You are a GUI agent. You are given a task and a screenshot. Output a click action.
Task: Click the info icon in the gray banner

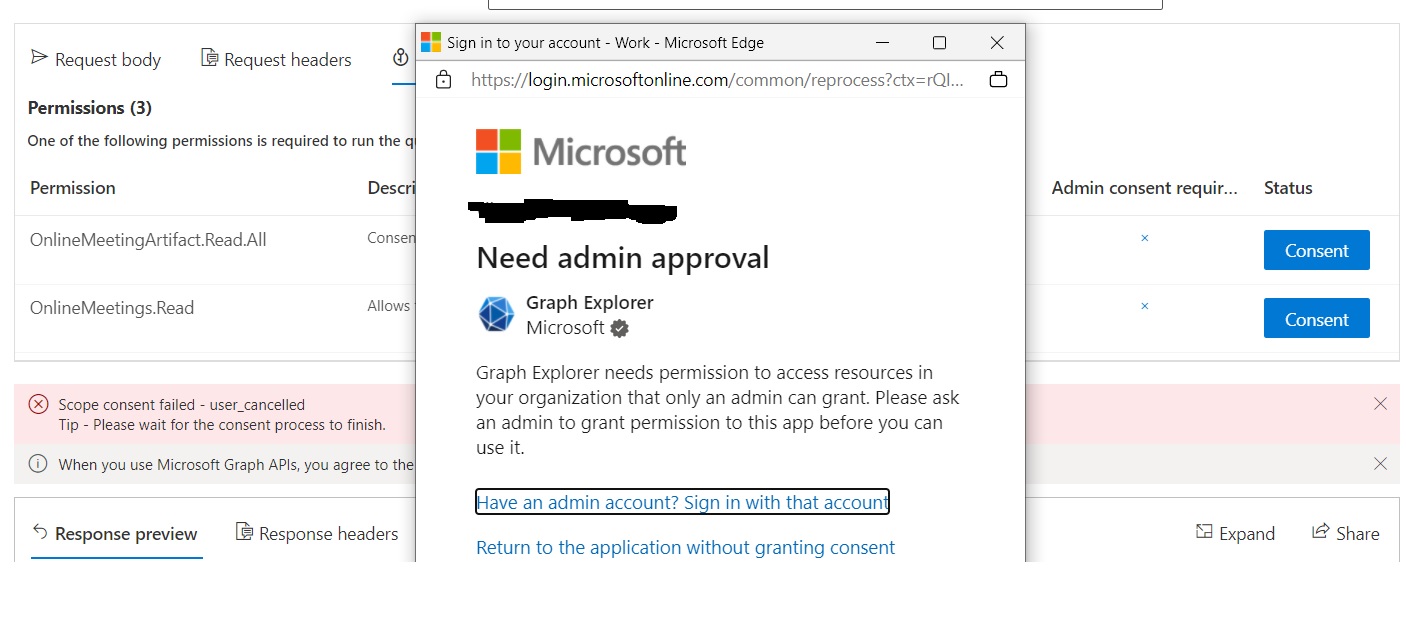(x=38, y=464)
